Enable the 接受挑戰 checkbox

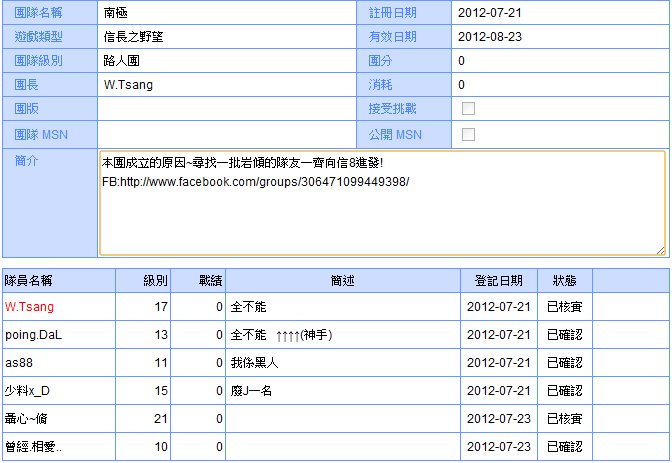click(468, 109)
